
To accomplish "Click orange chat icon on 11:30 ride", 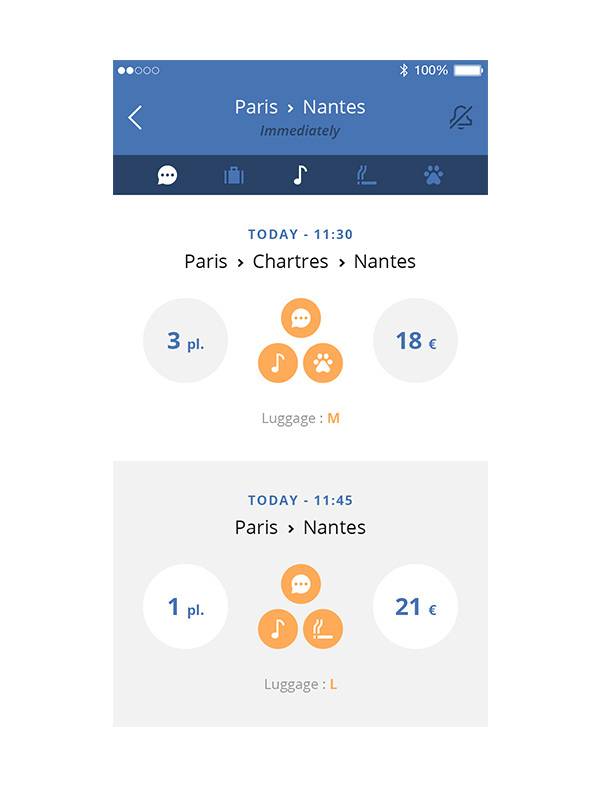I will tap(300, 319).
